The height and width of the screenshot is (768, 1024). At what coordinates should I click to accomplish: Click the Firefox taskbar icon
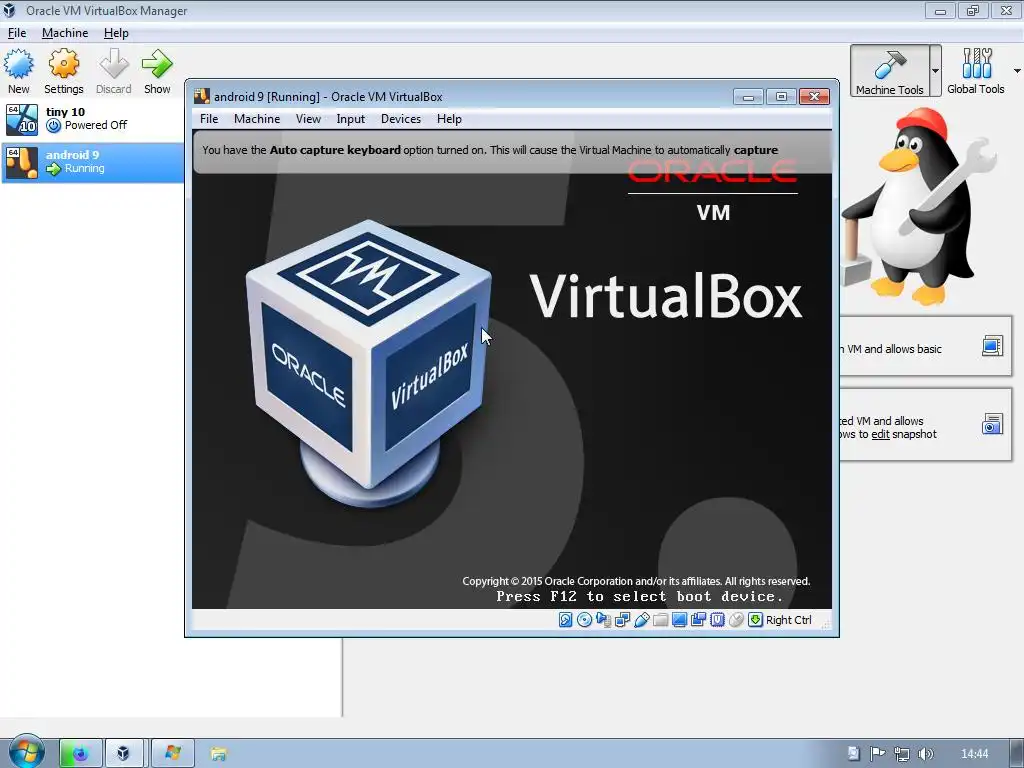point(81,754)
